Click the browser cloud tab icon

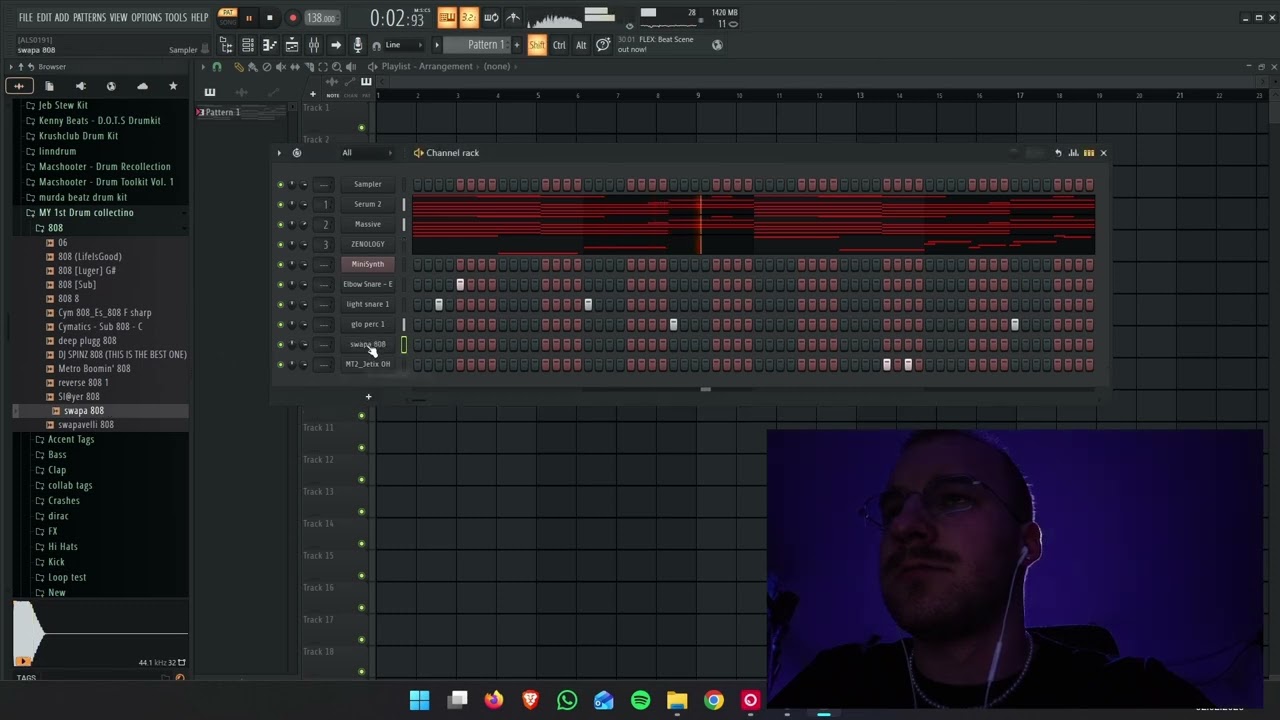coord(142,86)
